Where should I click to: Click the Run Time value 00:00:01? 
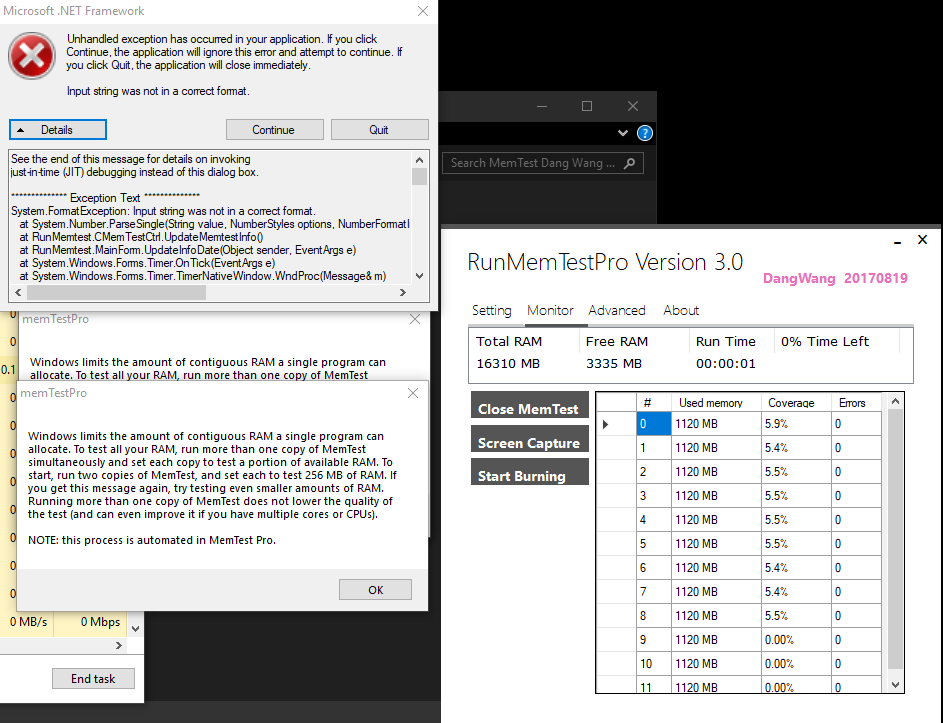[x=725, y=364]
